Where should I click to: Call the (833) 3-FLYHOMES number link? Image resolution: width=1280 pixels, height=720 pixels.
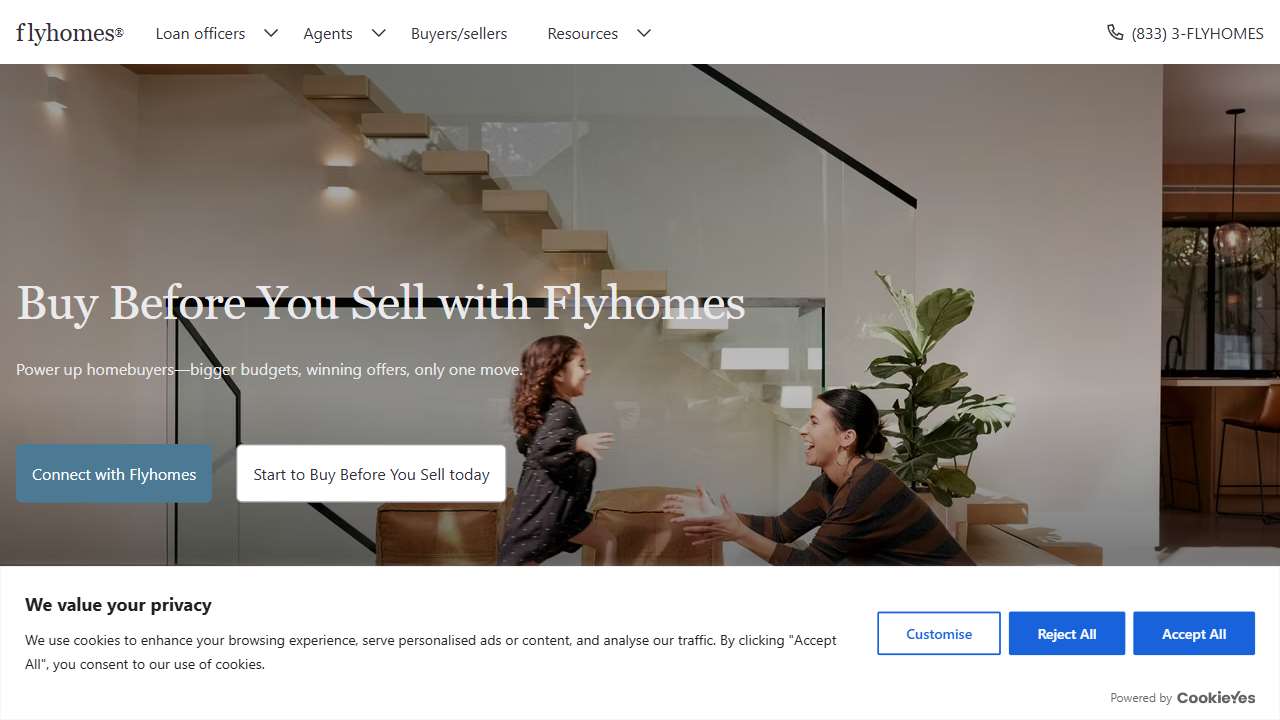click(1198, 33)
